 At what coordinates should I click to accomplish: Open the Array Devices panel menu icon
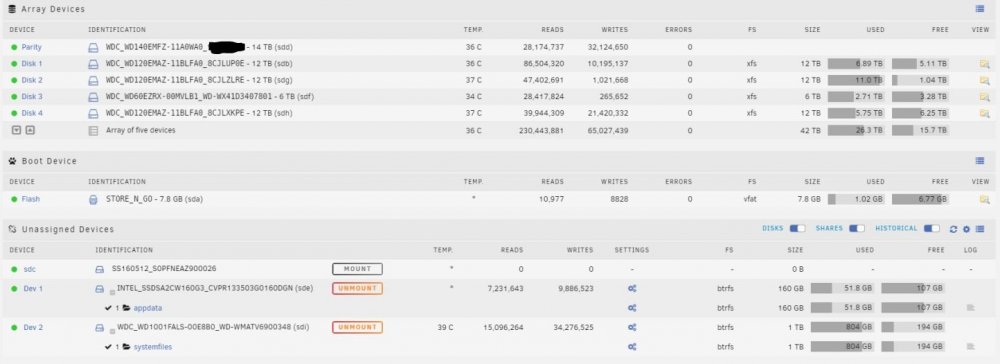[x=980, y=9]
